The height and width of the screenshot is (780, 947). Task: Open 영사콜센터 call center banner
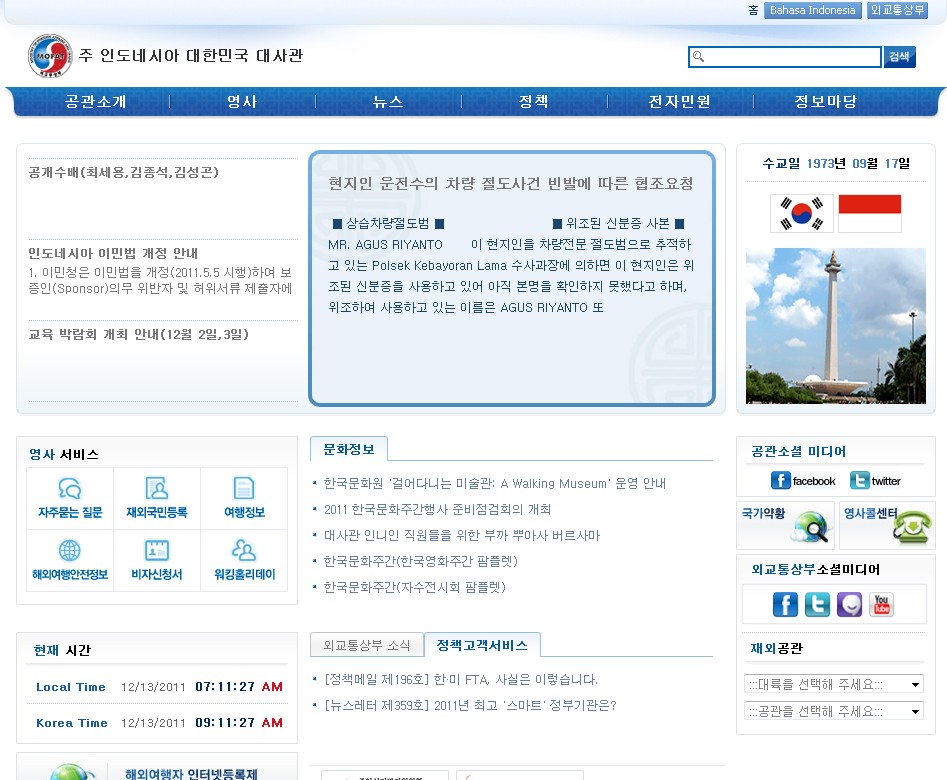pyautogui.click(x=887, y=525)
